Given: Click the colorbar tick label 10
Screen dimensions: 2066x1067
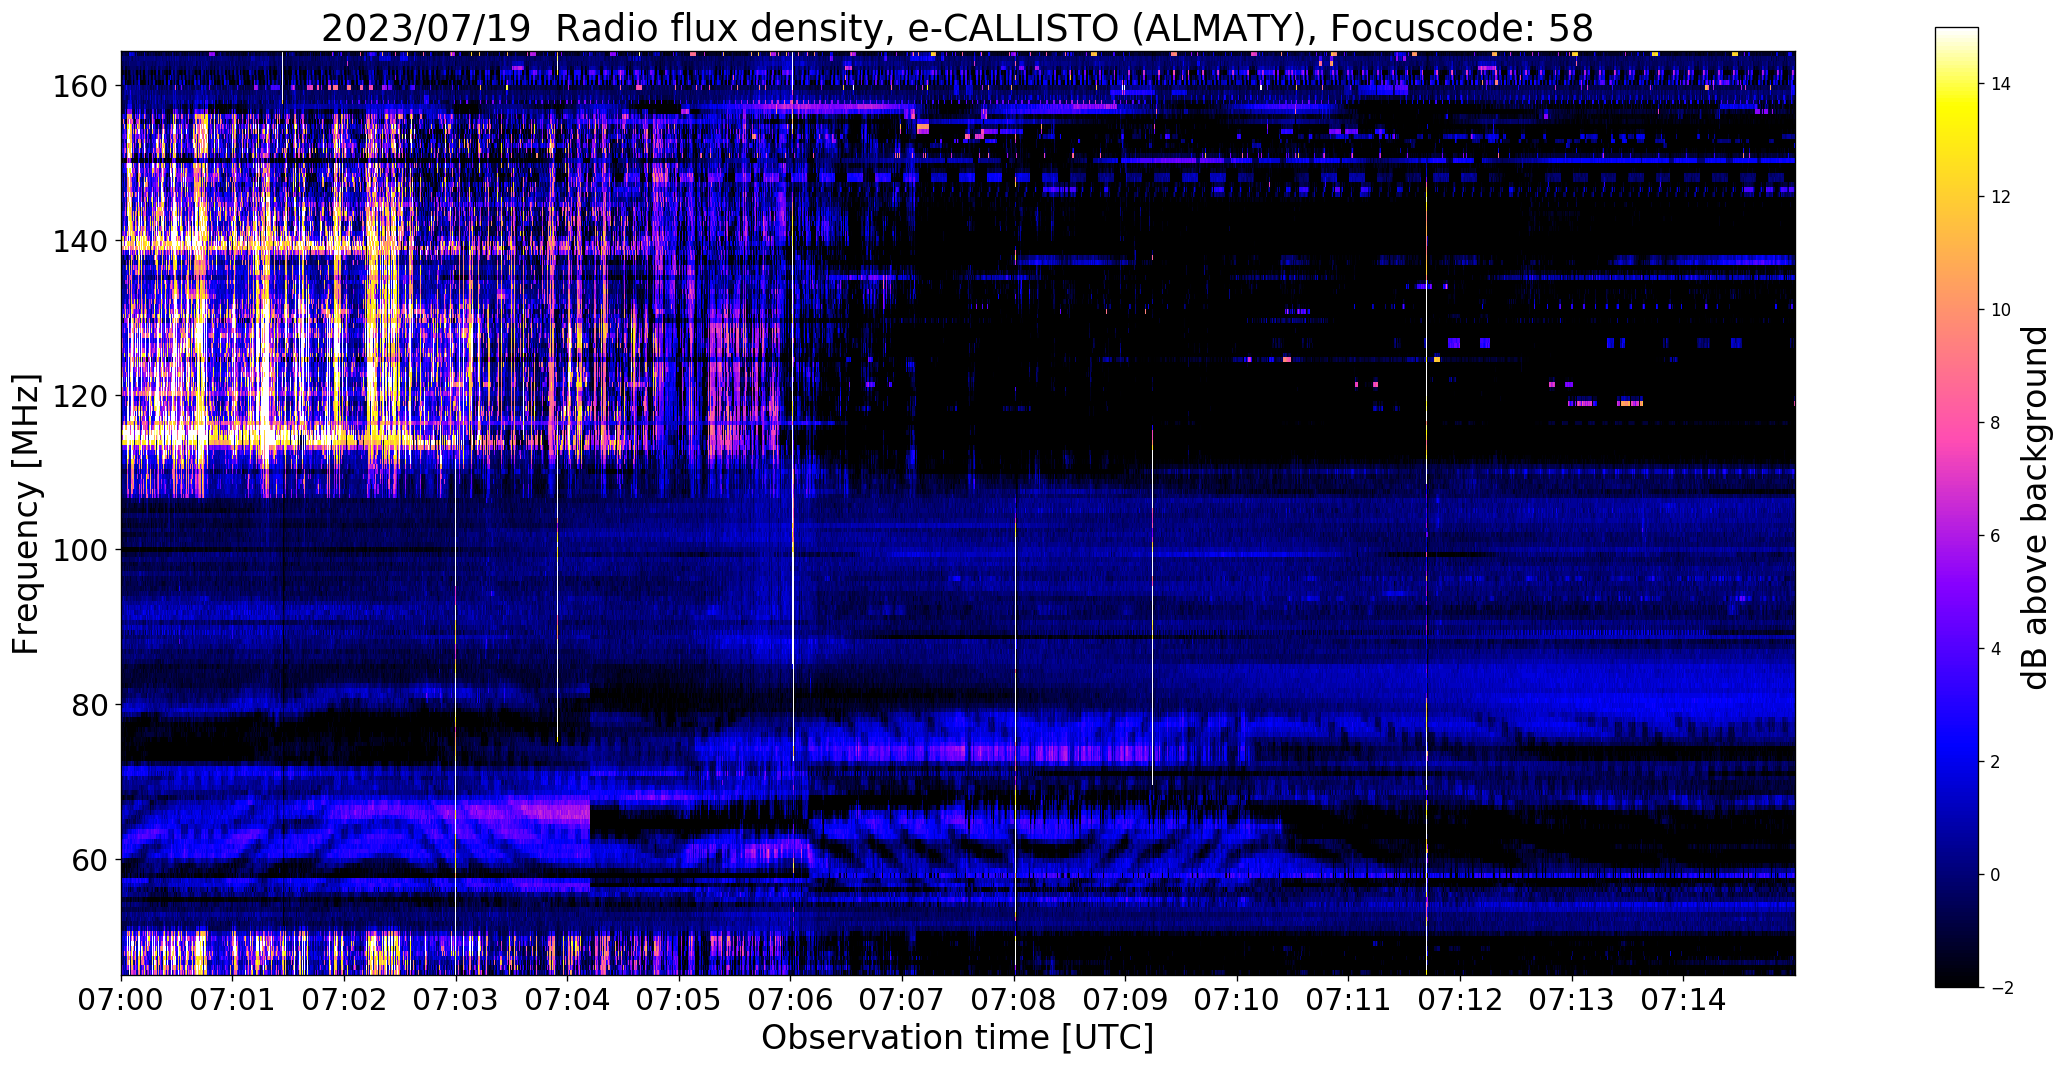Looking at the screenshot, I should click(x=2001, y=310).
